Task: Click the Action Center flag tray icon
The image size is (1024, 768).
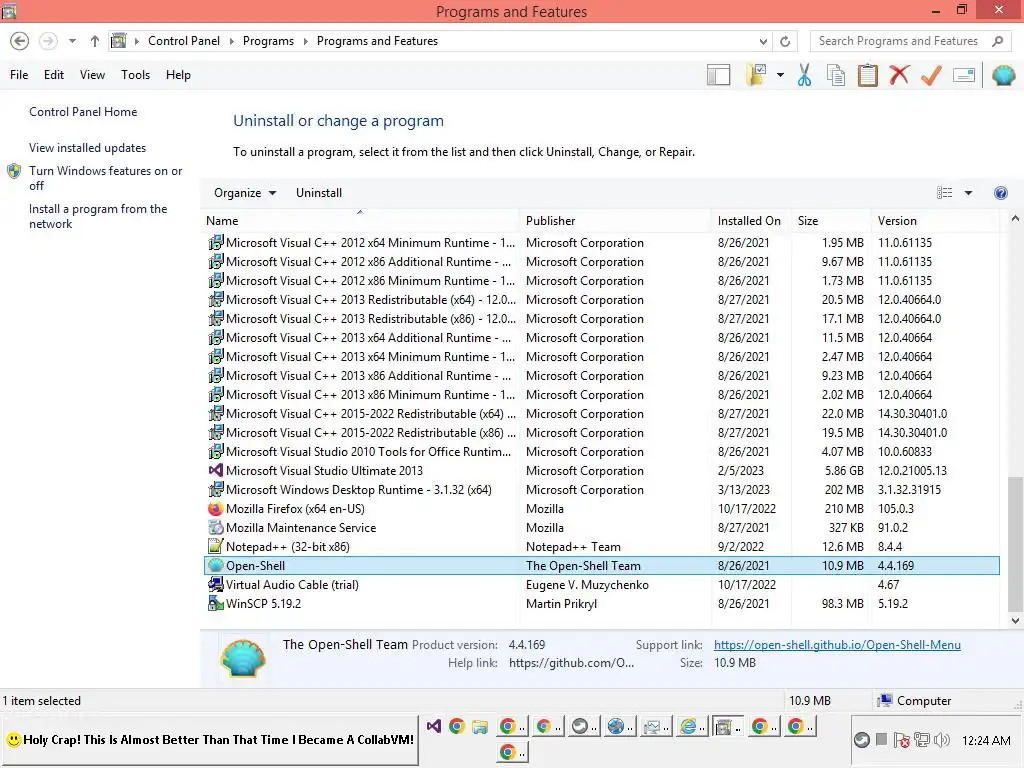Action: (x=901, y=740)
